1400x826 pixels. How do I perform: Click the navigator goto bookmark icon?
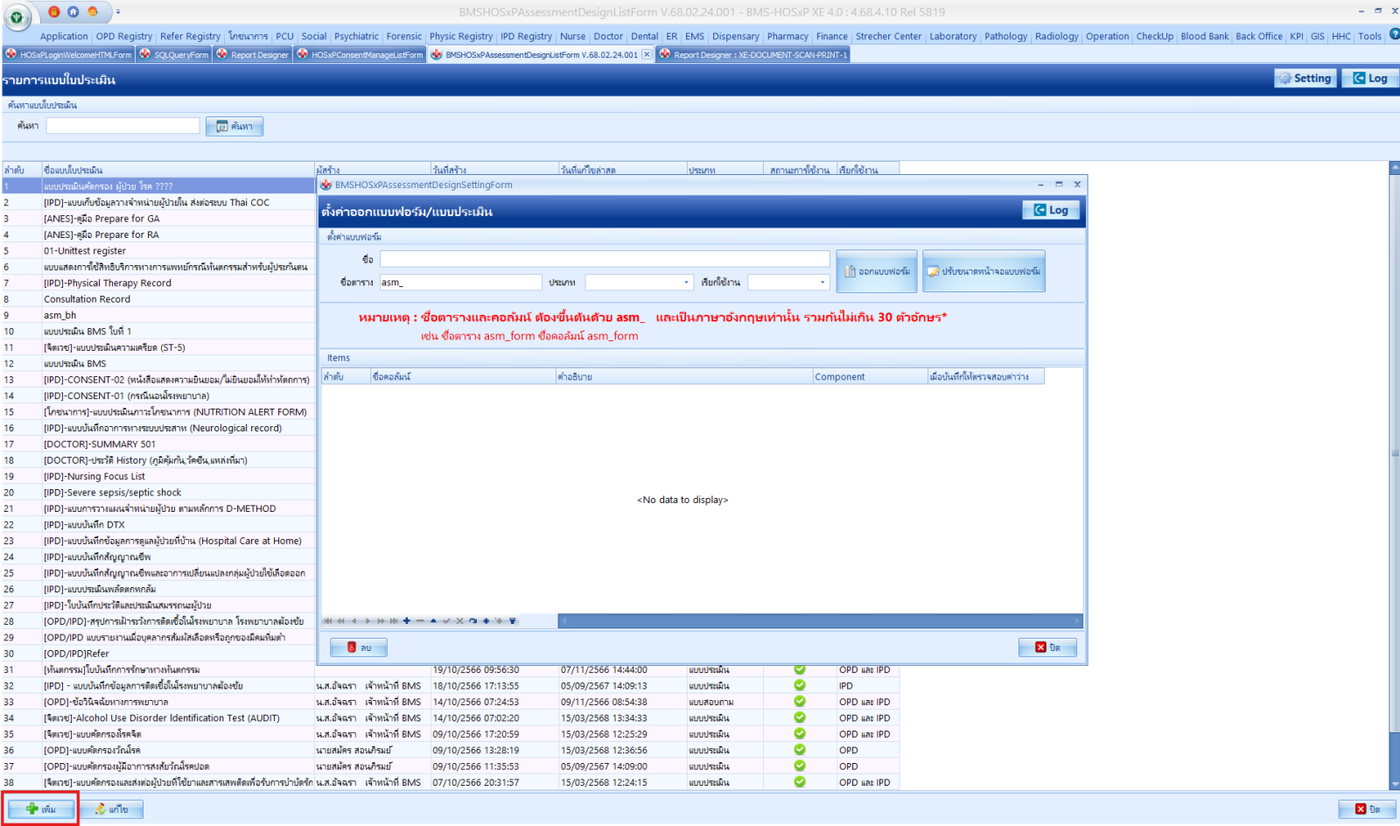(x=499, y=621)
